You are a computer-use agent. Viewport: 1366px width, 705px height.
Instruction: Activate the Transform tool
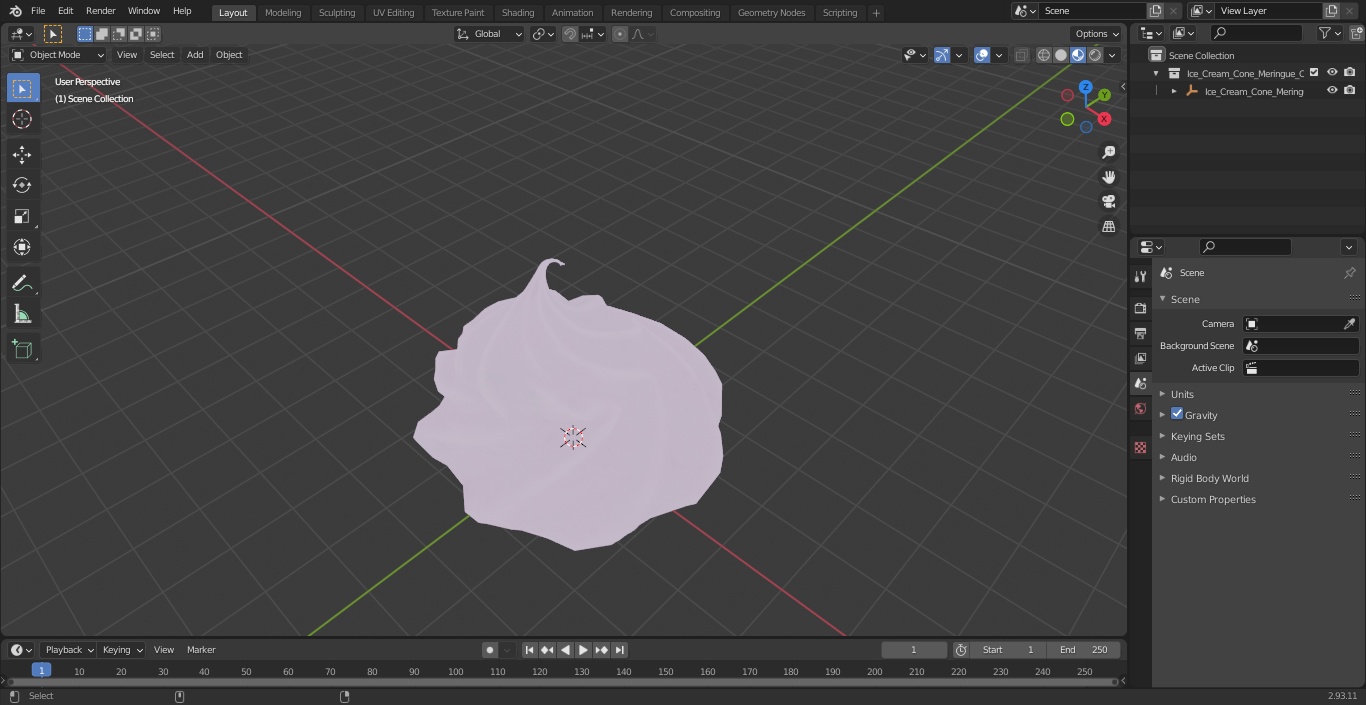[22, 247]
